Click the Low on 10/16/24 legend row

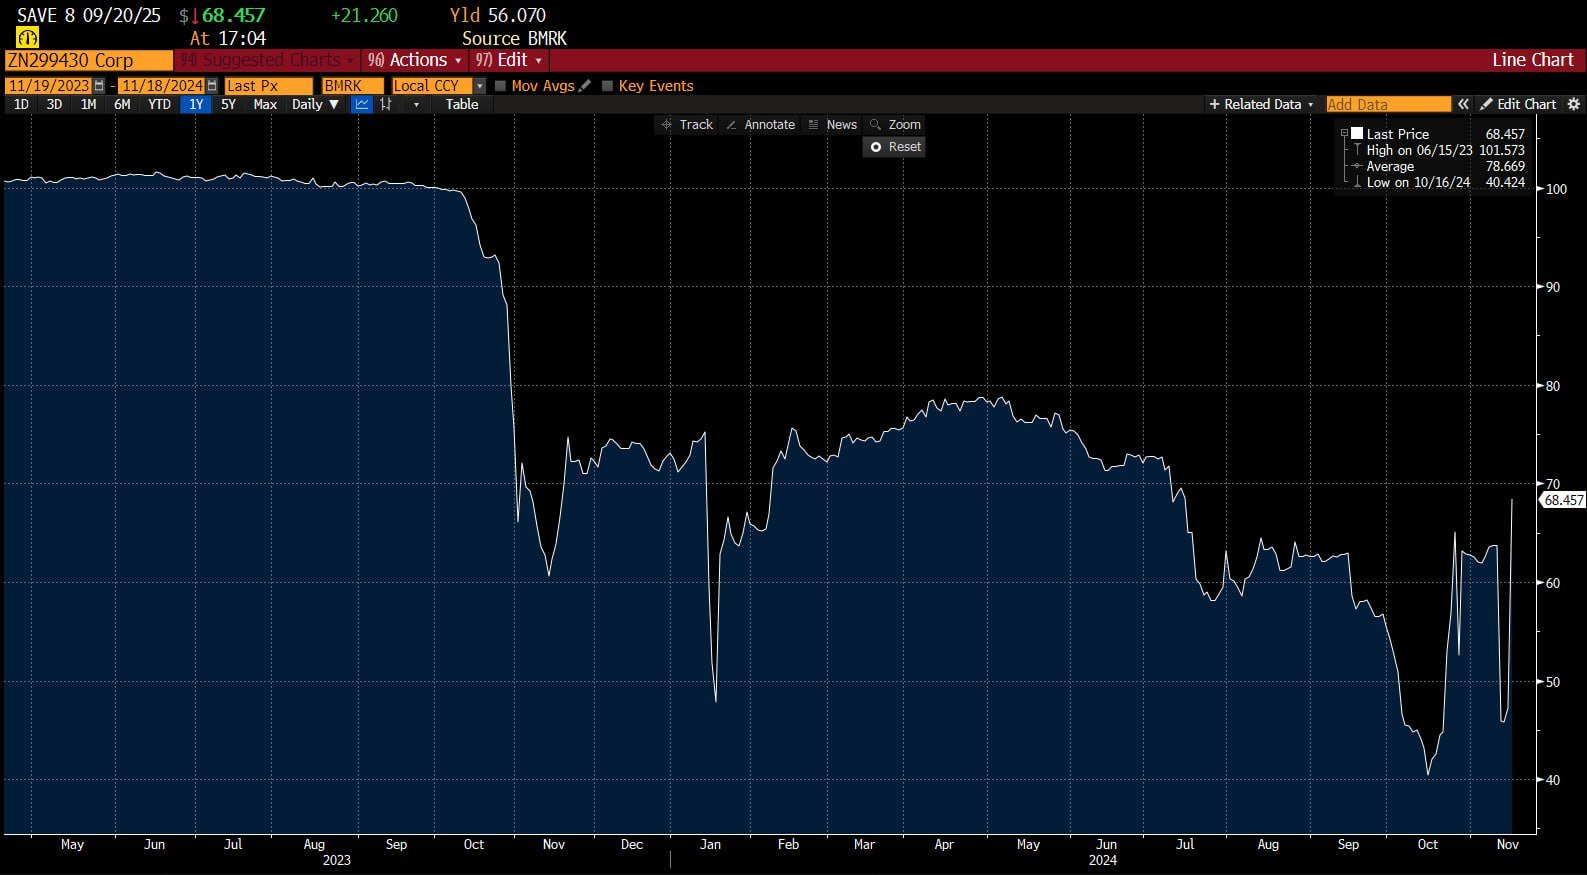[x=1445, y=182]
